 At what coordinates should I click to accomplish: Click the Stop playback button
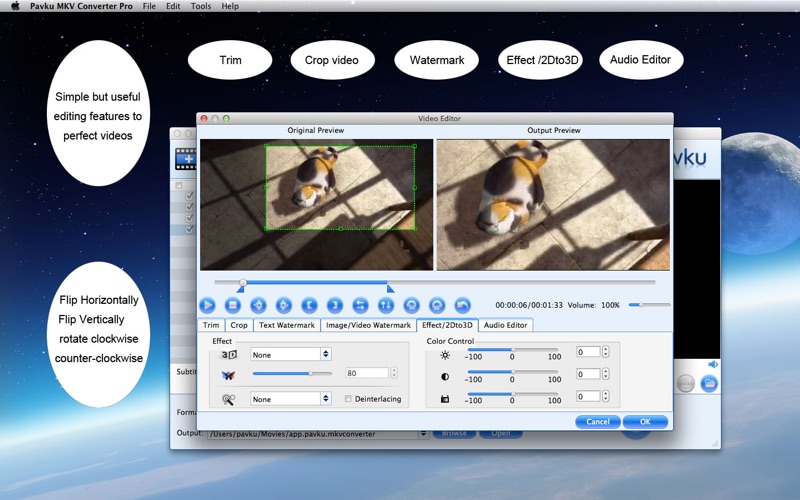click(x=233, y=305)
